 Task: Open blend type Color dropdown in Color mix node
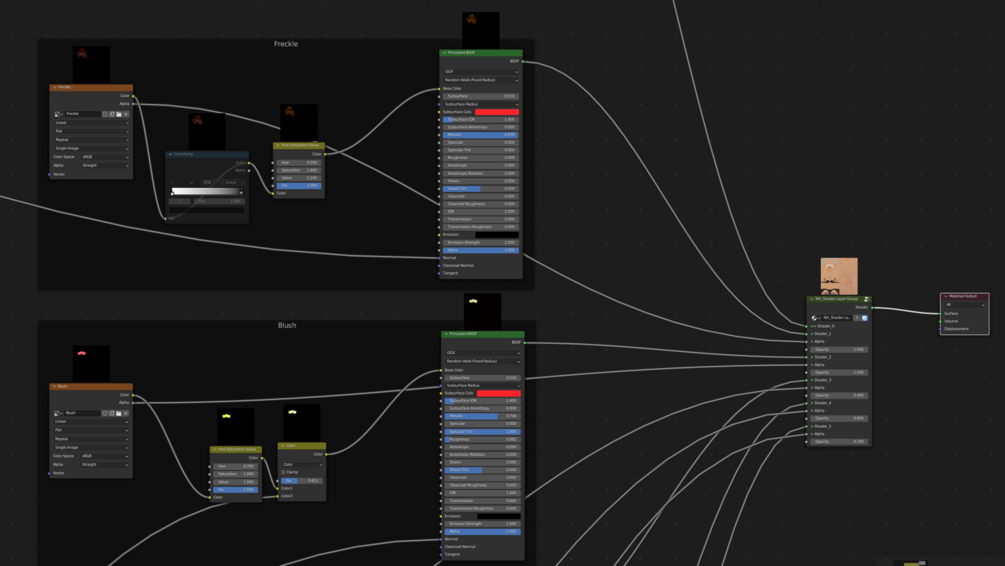[x=302, y=465]
